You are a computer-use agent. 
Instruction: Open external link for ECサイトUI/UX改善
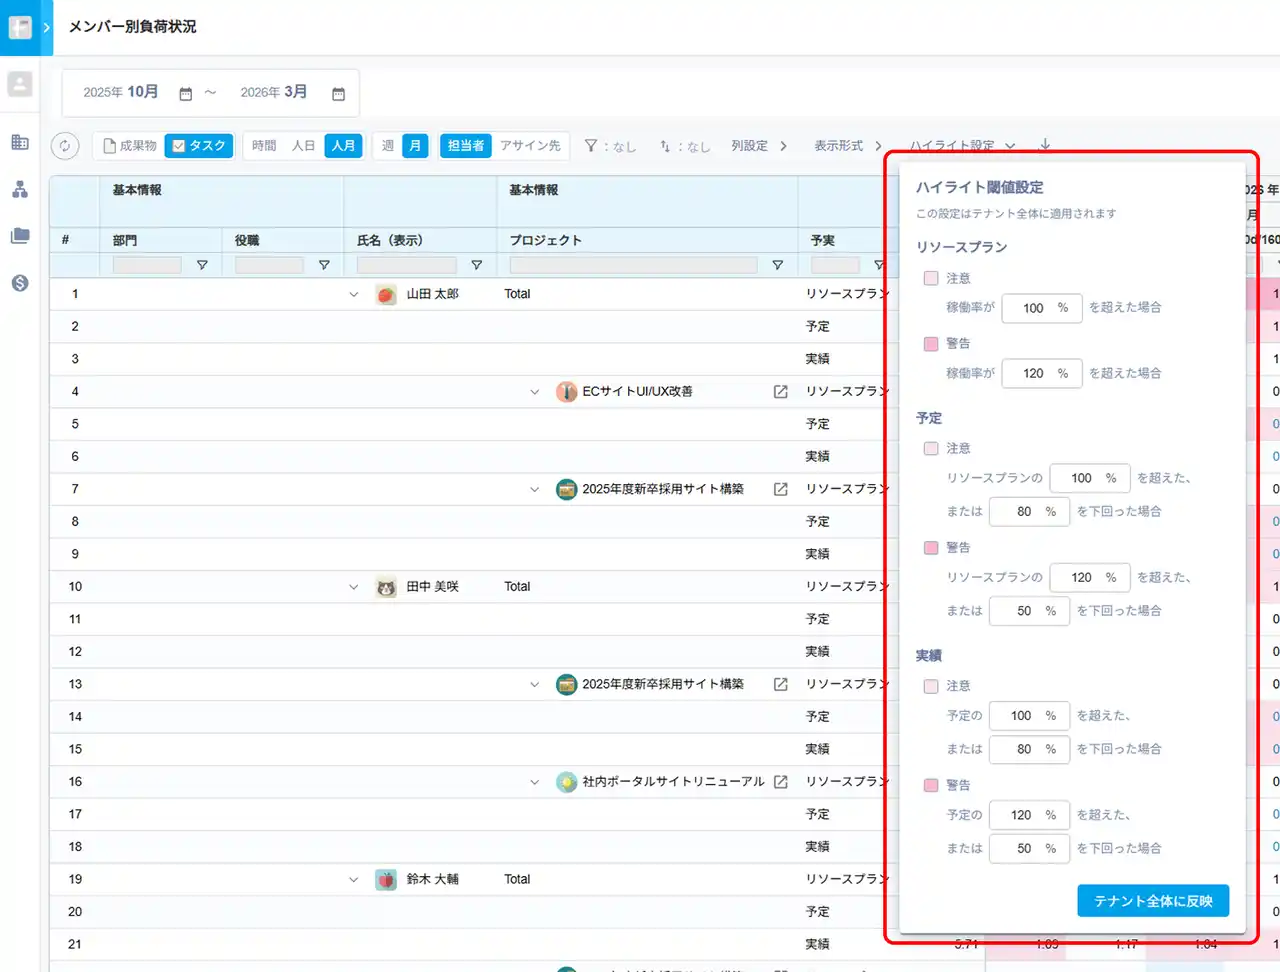pyautogui.click(x=781, y=392)
